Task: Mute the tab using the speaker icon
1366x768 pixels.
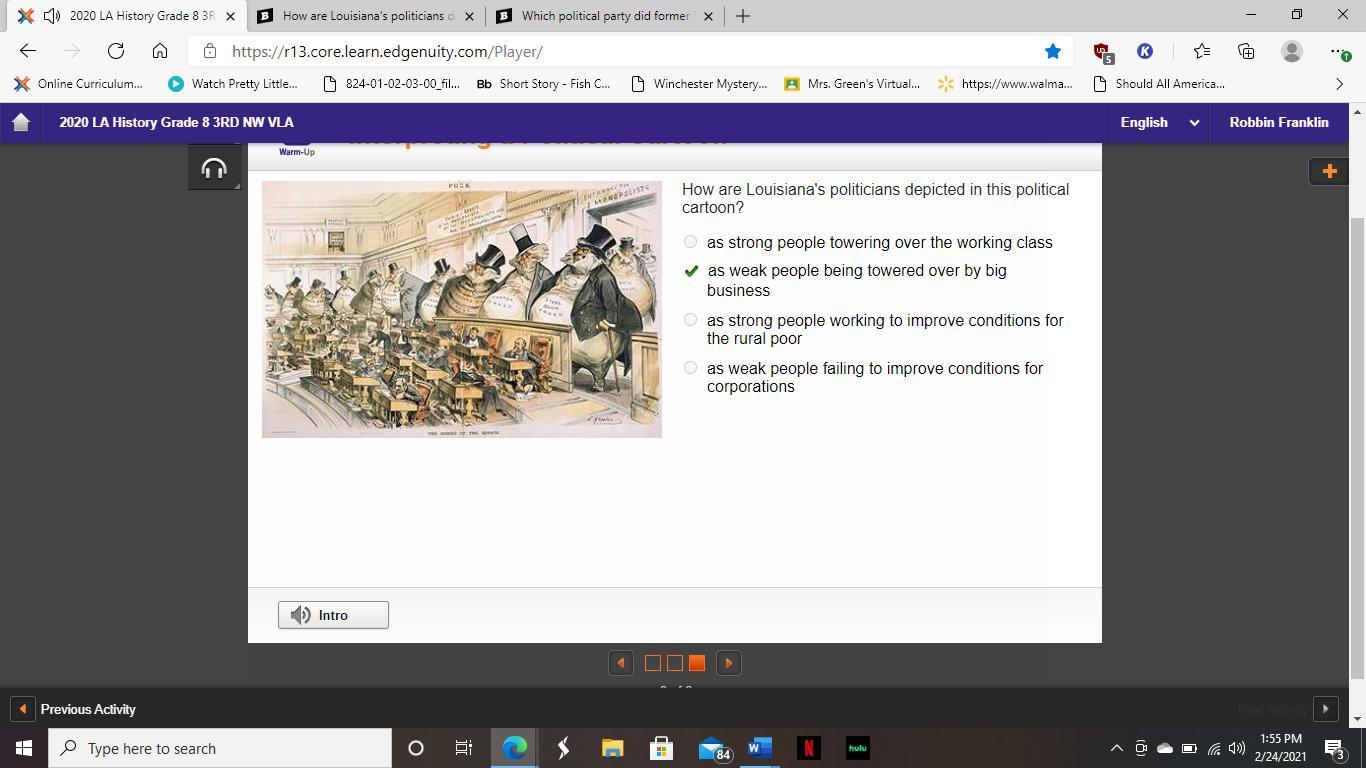Action: tap(51, 16)
